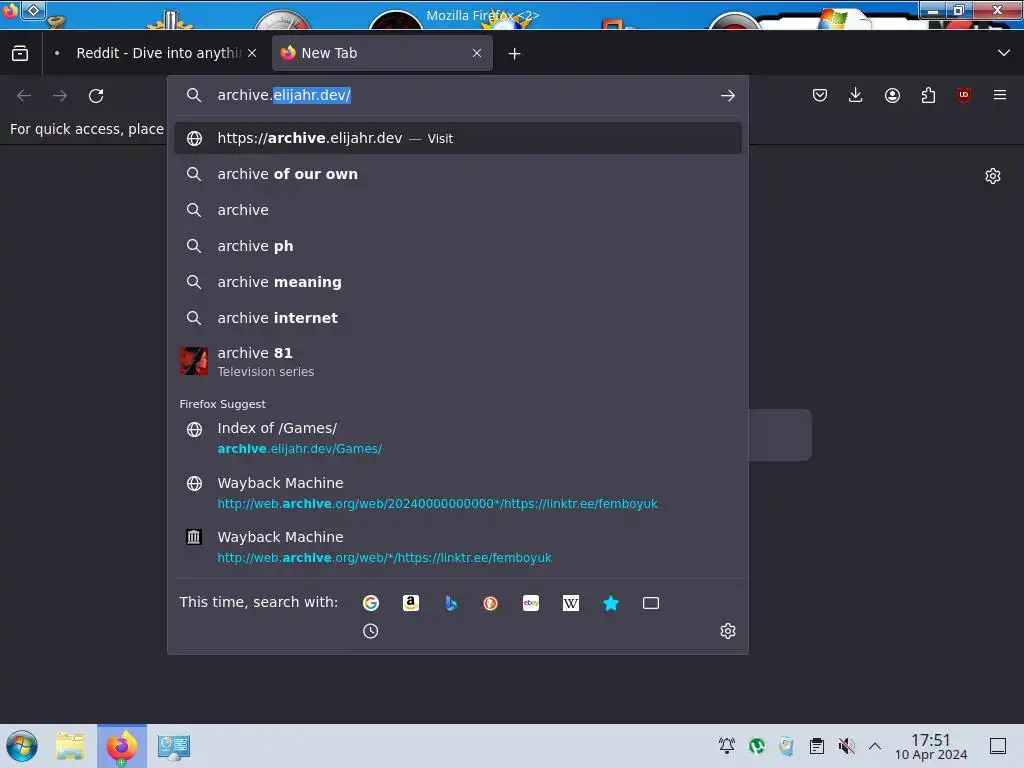Select 'archive of our own' search suggestion
Image resolution: width=1024 pixels, height=768 pixels.
(x=457, y=174)
